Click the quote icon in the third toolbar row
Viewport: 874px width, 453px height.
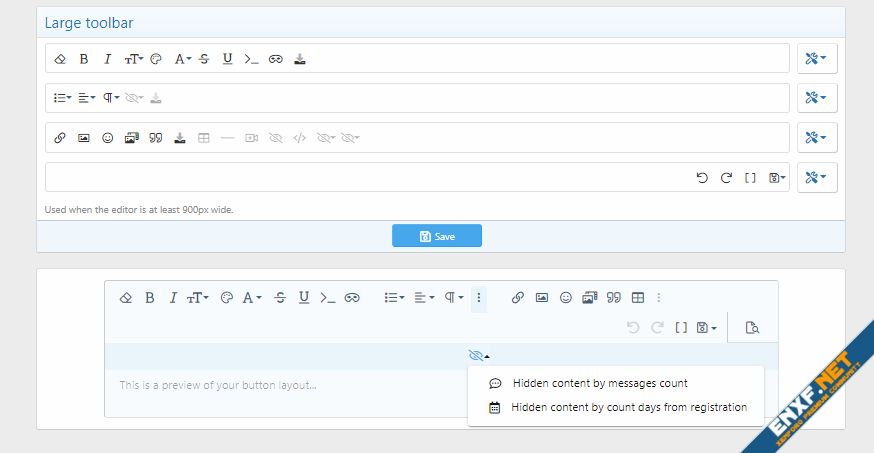pyautogui.click(x=156, y=138)
